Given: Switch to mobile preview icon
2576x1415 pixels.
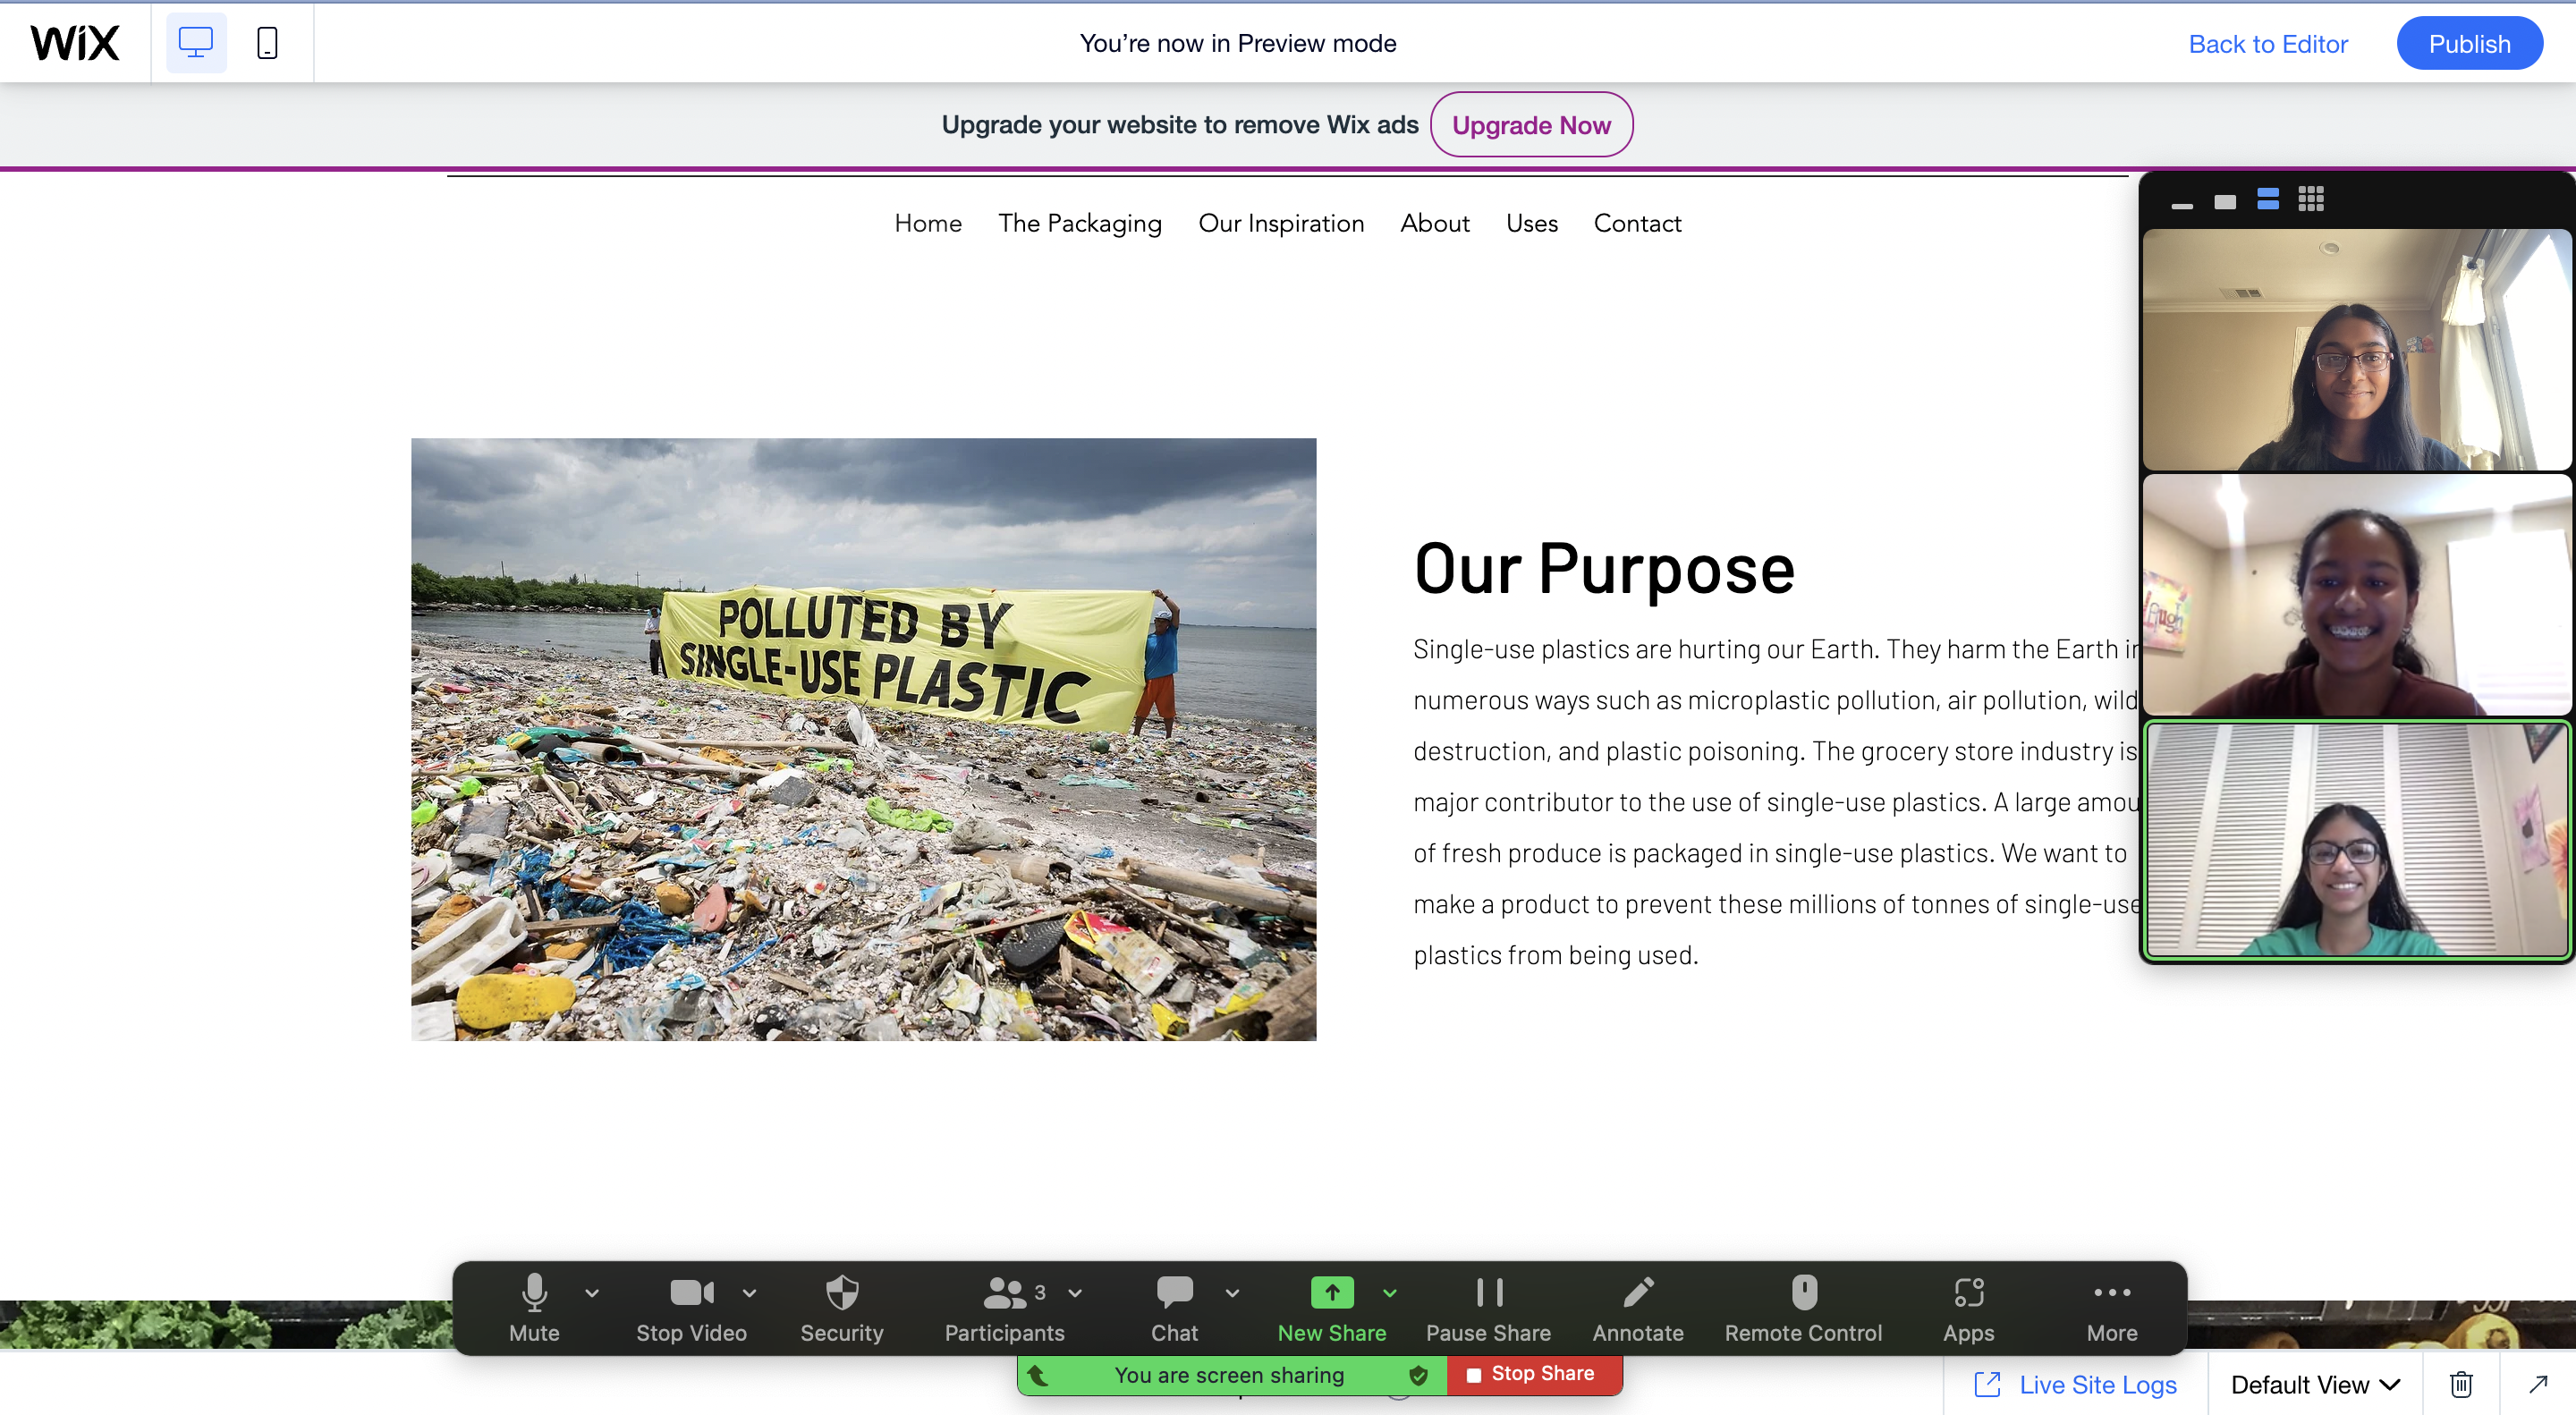Looking at the screenshot, I should point(267,43).
